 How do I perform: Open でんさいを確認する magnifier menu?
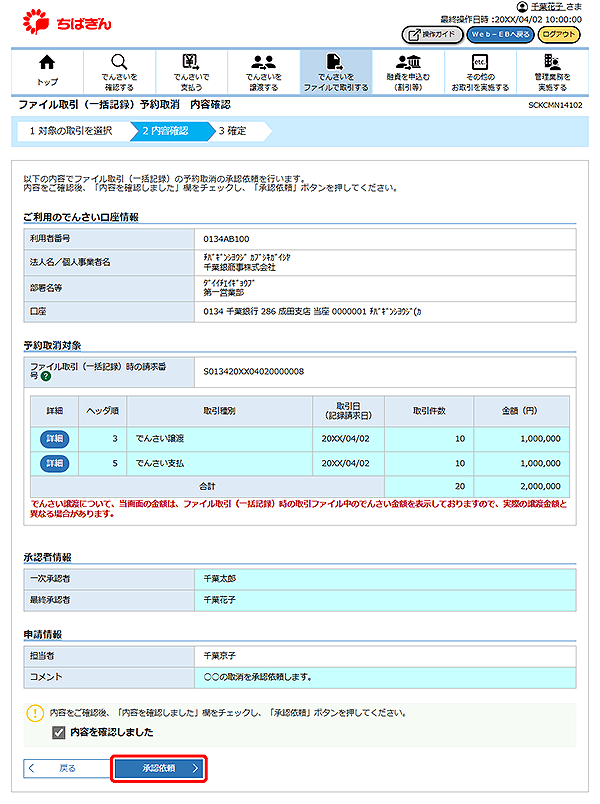pos(119,62)
